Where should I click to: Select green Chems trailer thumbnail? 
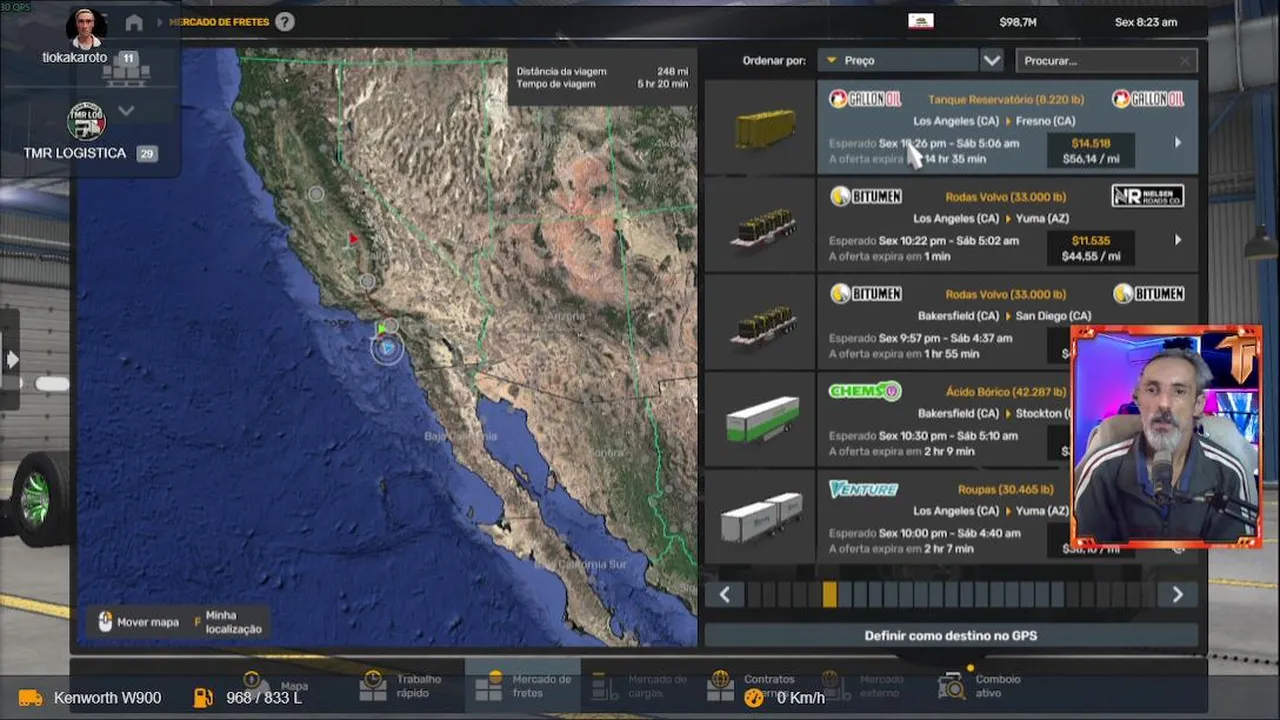(762, 420)
